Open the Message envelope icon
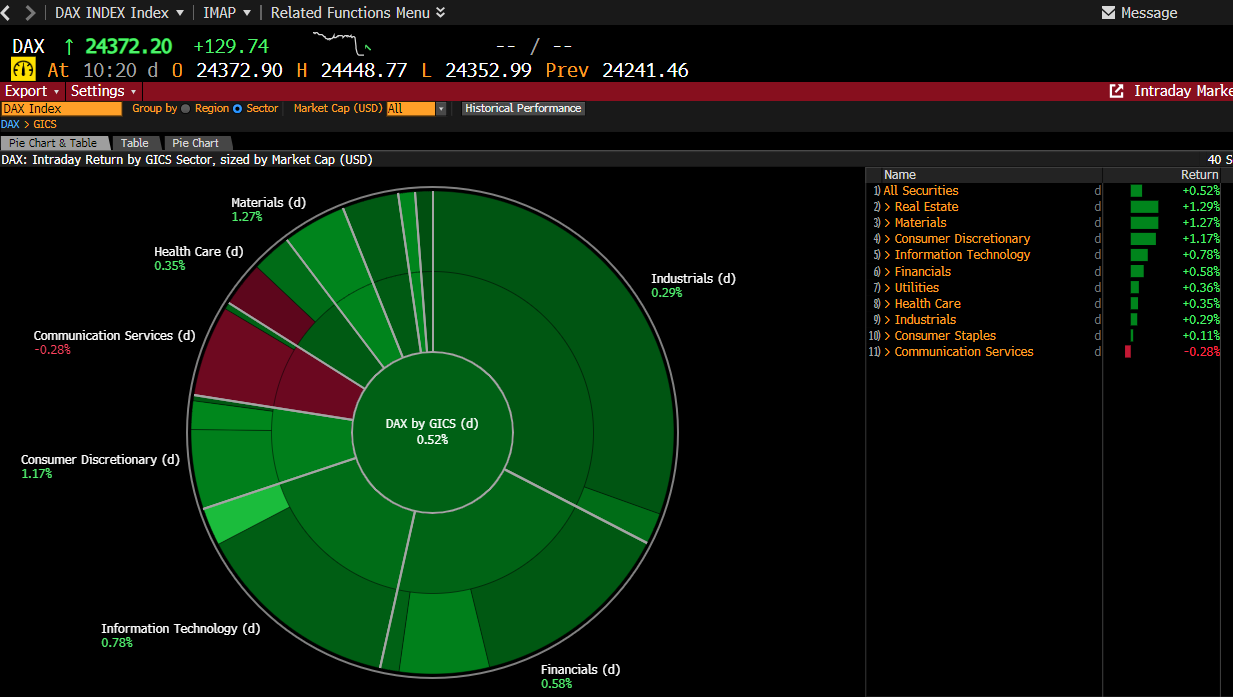This screenshot has width=1233, height=697. 1108,13
